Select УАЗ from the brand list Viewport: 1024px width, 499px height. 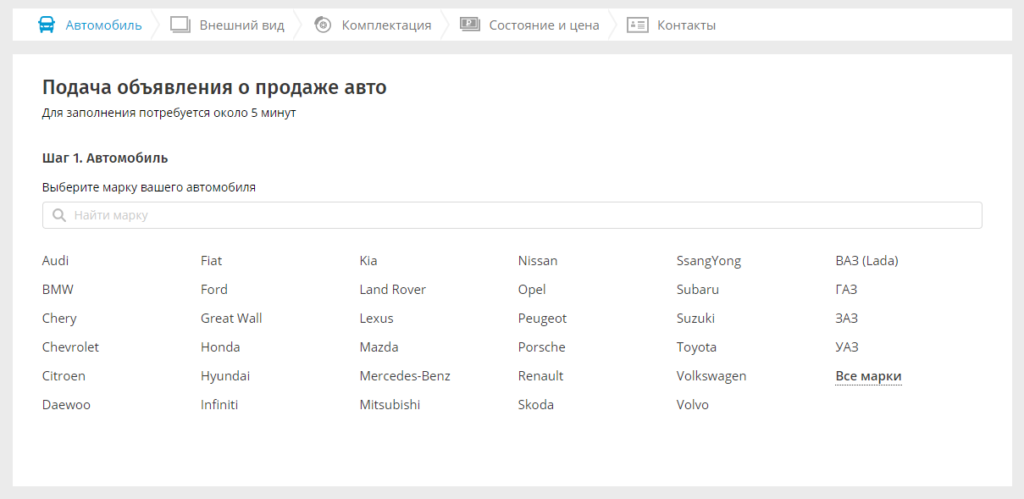click(847, 347)
